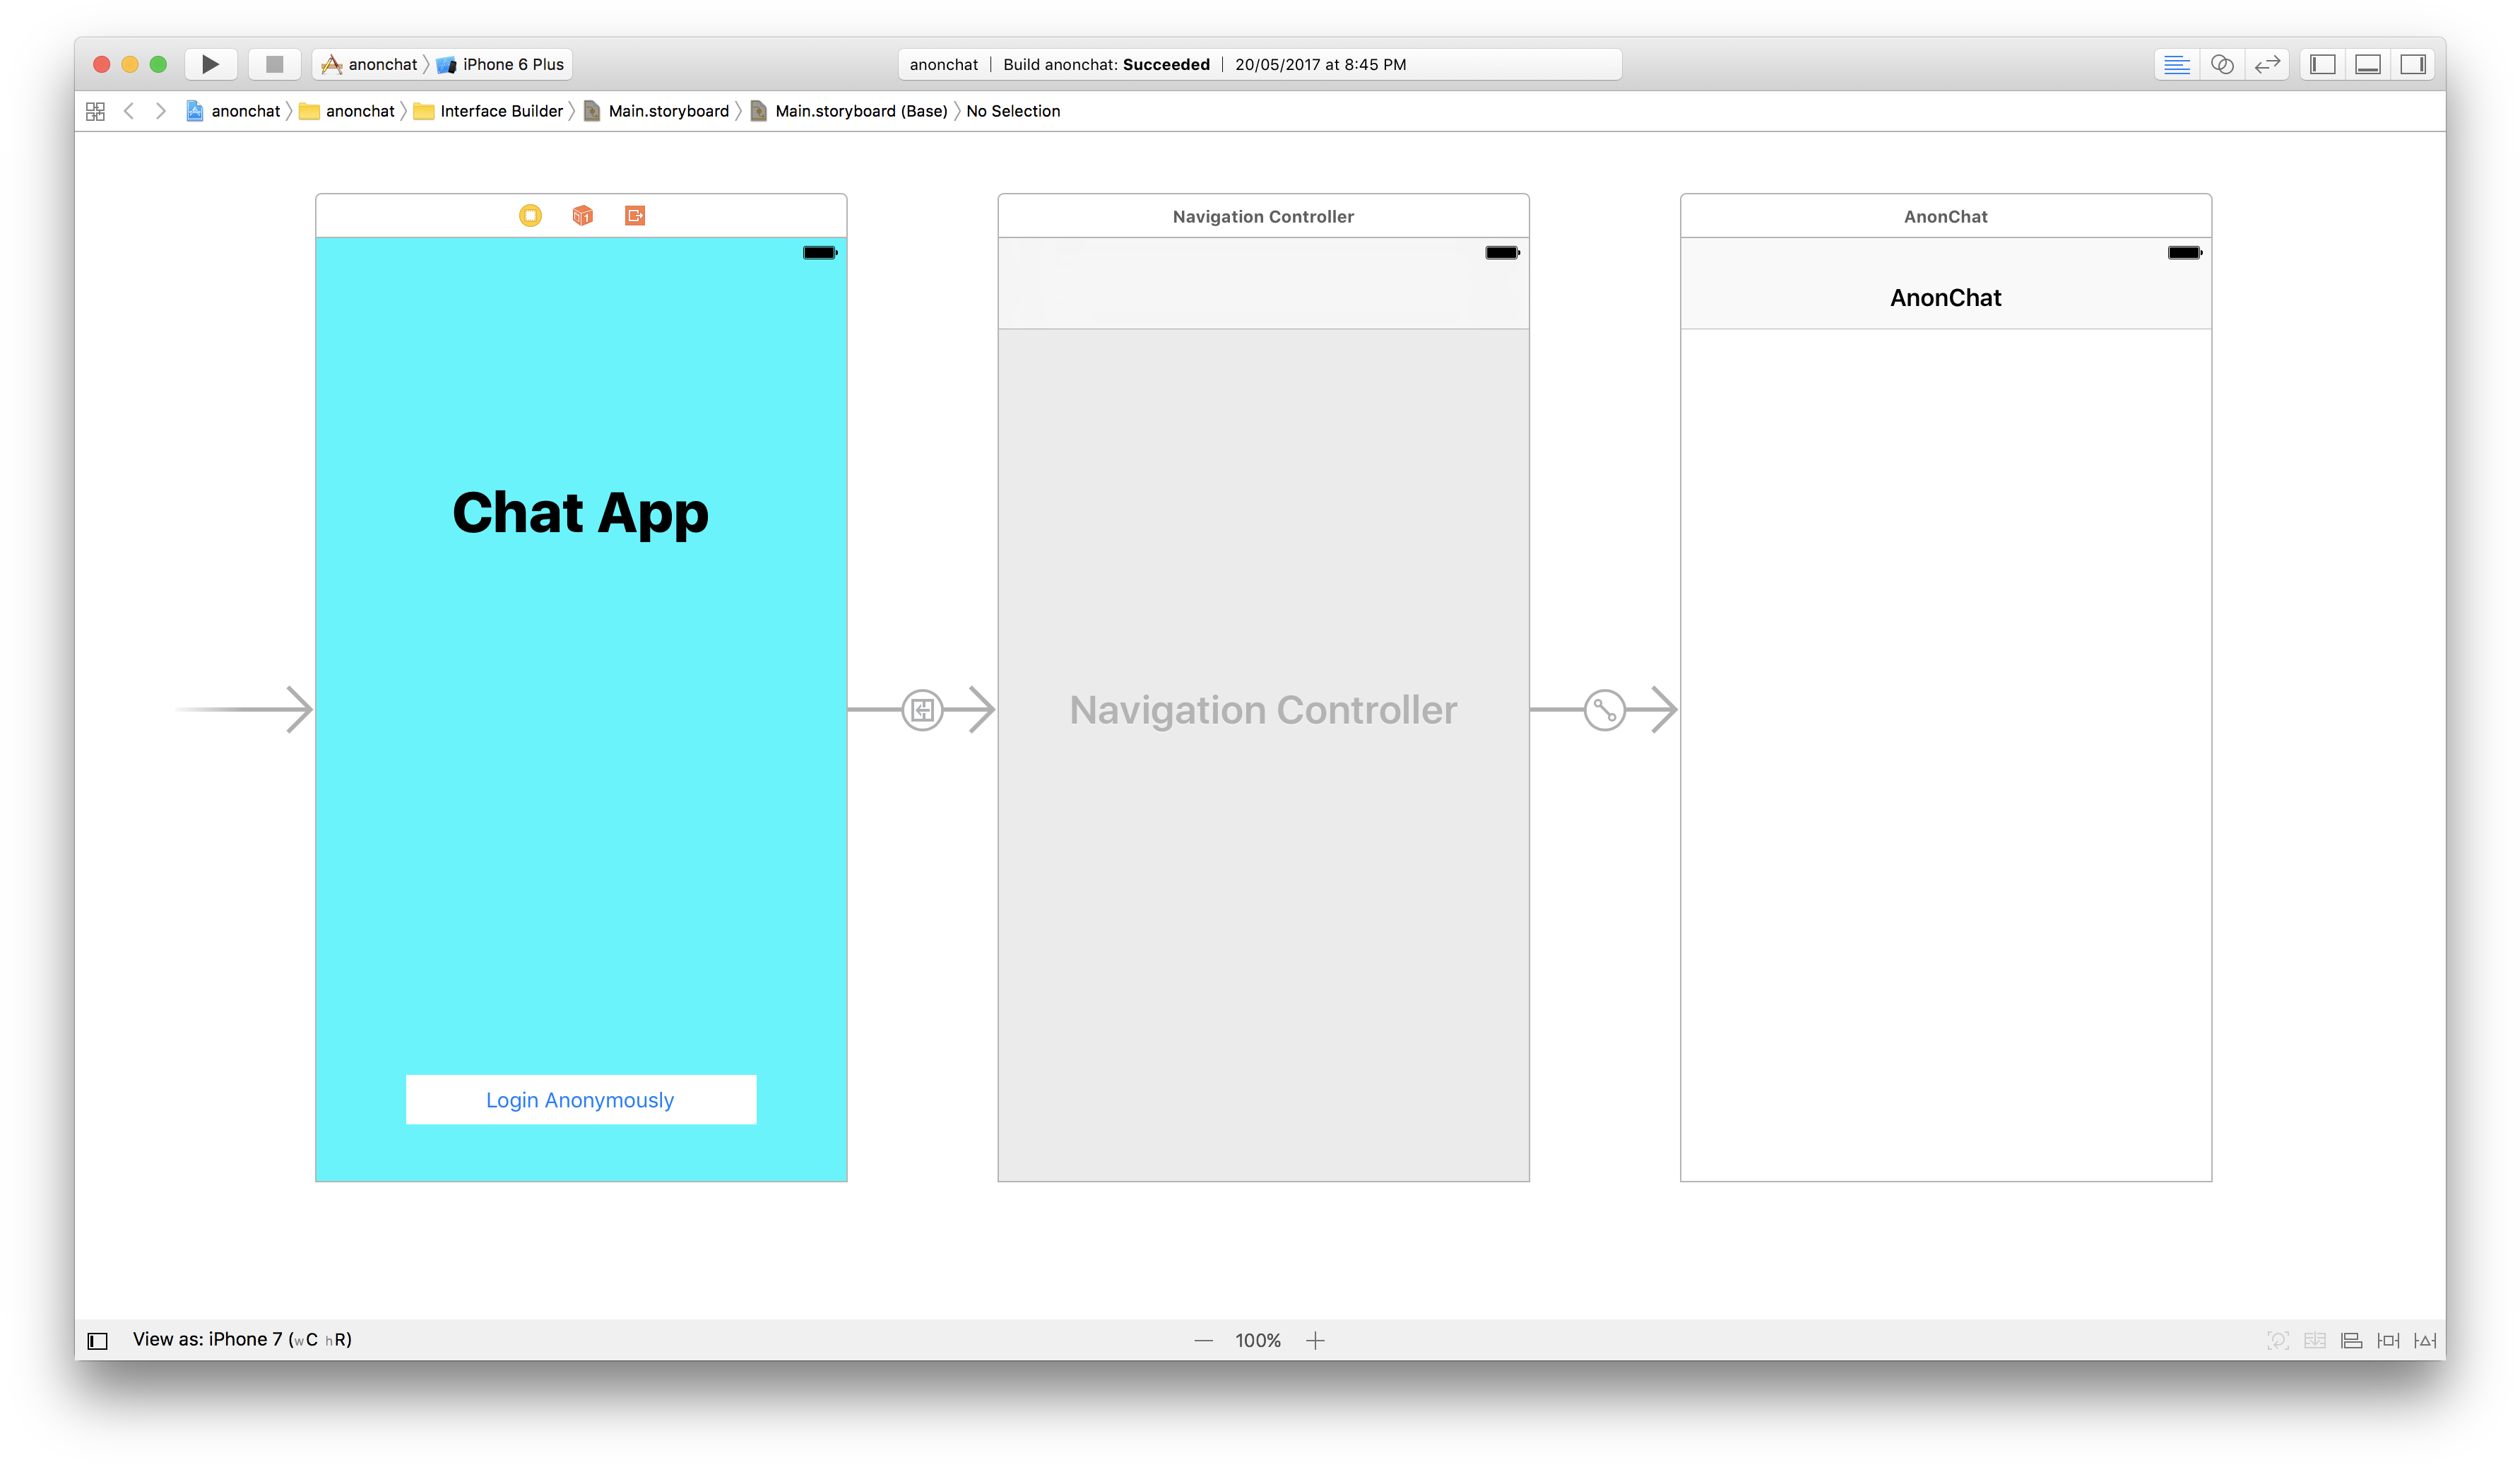Toggle the Navigator panel

tap(2322, 64)
